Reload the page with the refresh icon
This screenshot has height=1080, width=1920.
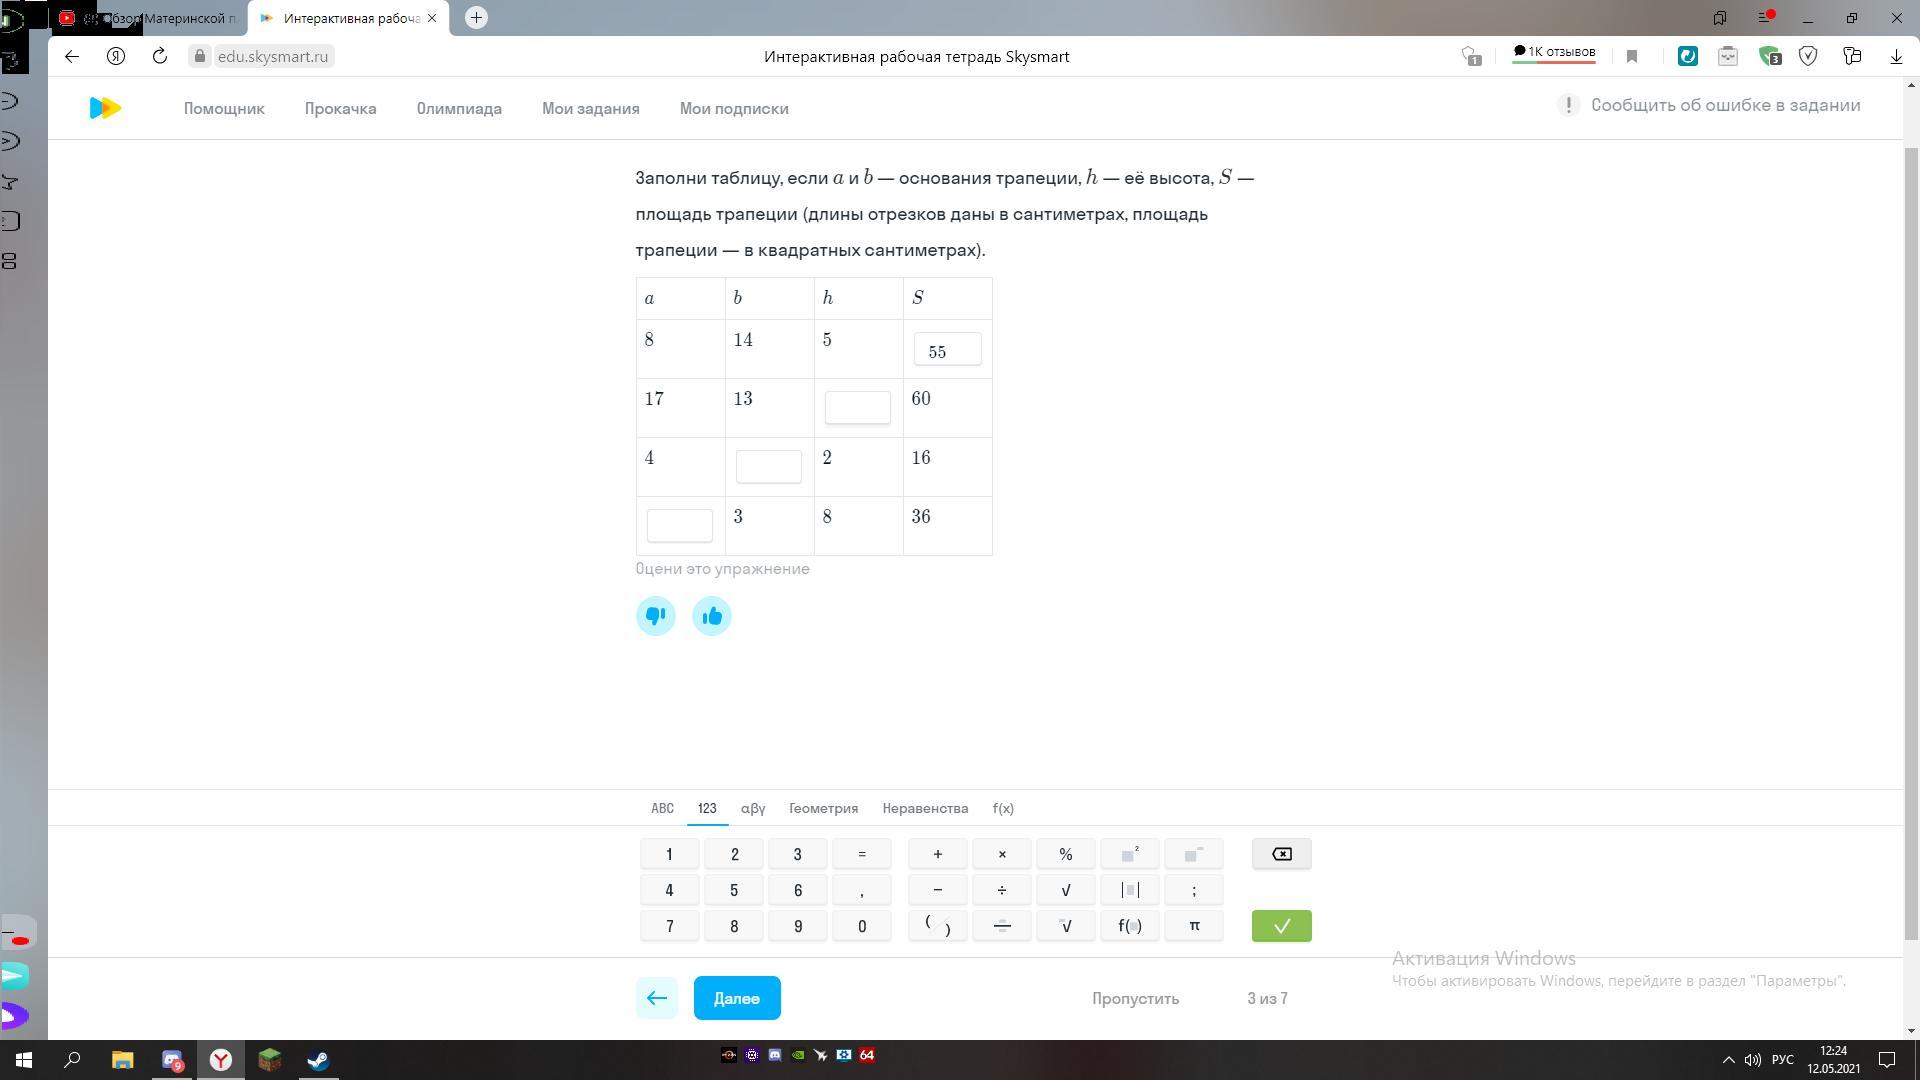[x=160, y=56]
